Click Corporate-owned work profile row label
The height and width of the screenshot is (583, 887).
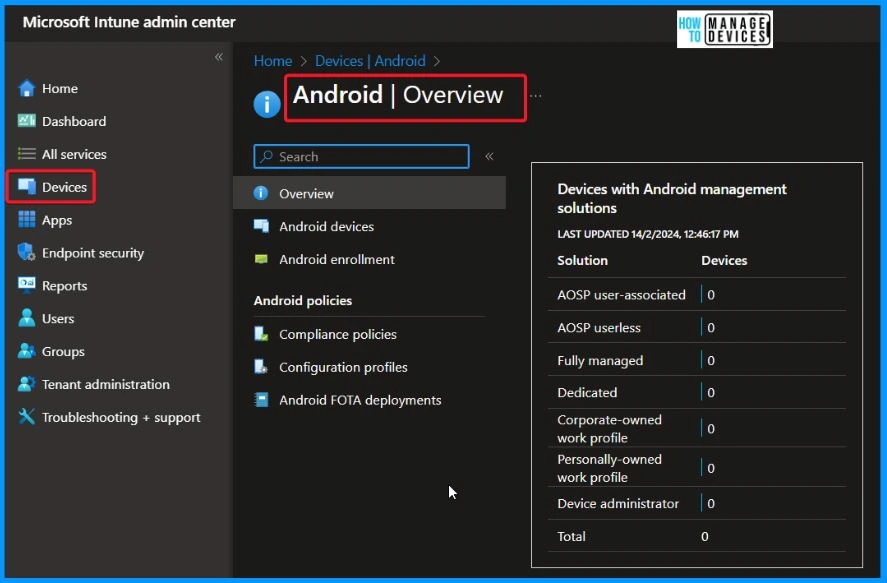pyautogui.click(x=609, y=429)
